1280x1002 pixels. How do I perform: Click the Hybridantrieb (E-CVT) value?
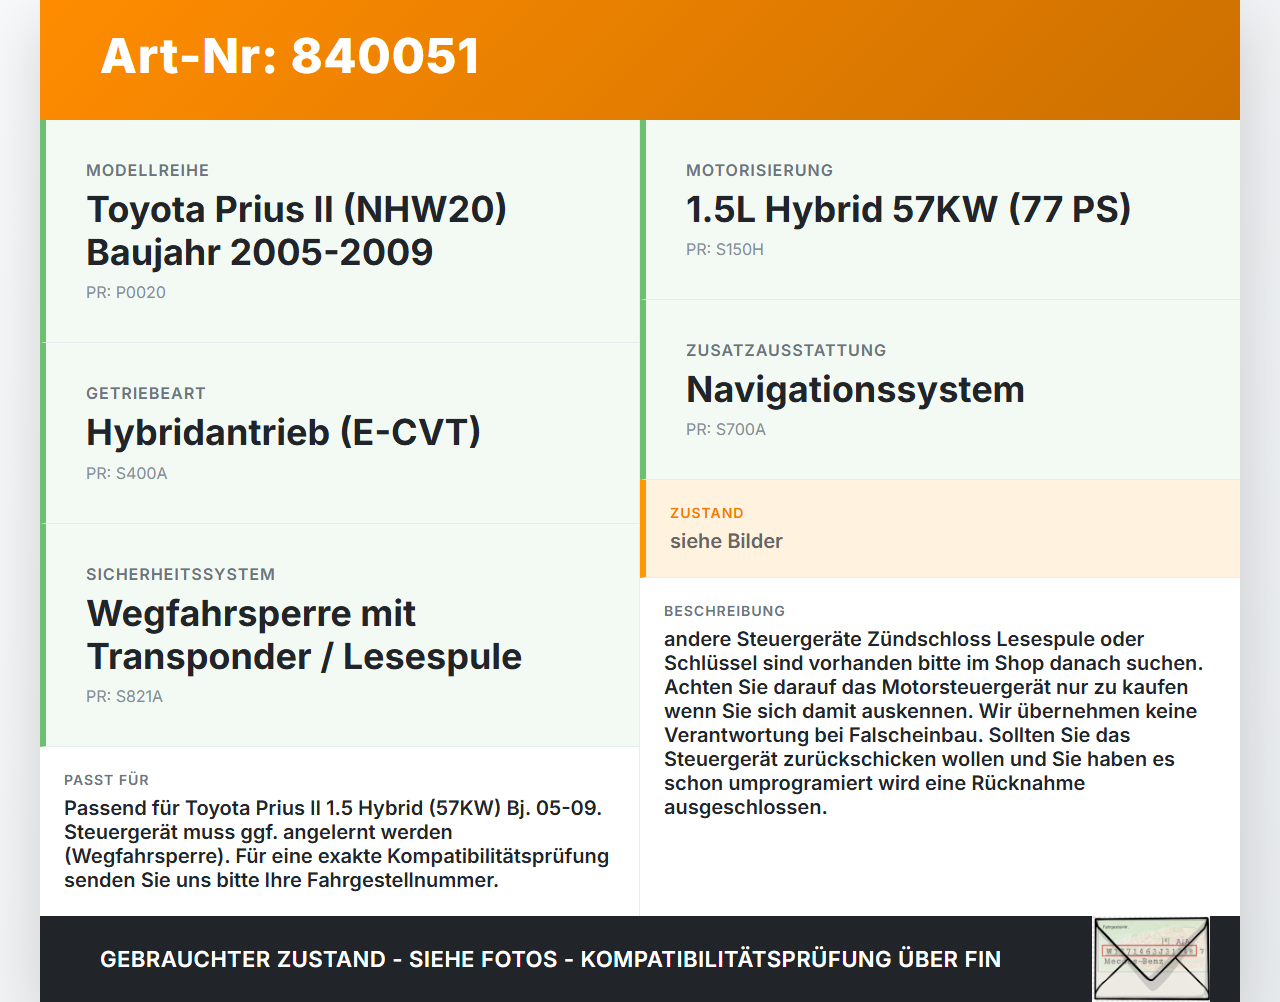[x=283, y=433]
